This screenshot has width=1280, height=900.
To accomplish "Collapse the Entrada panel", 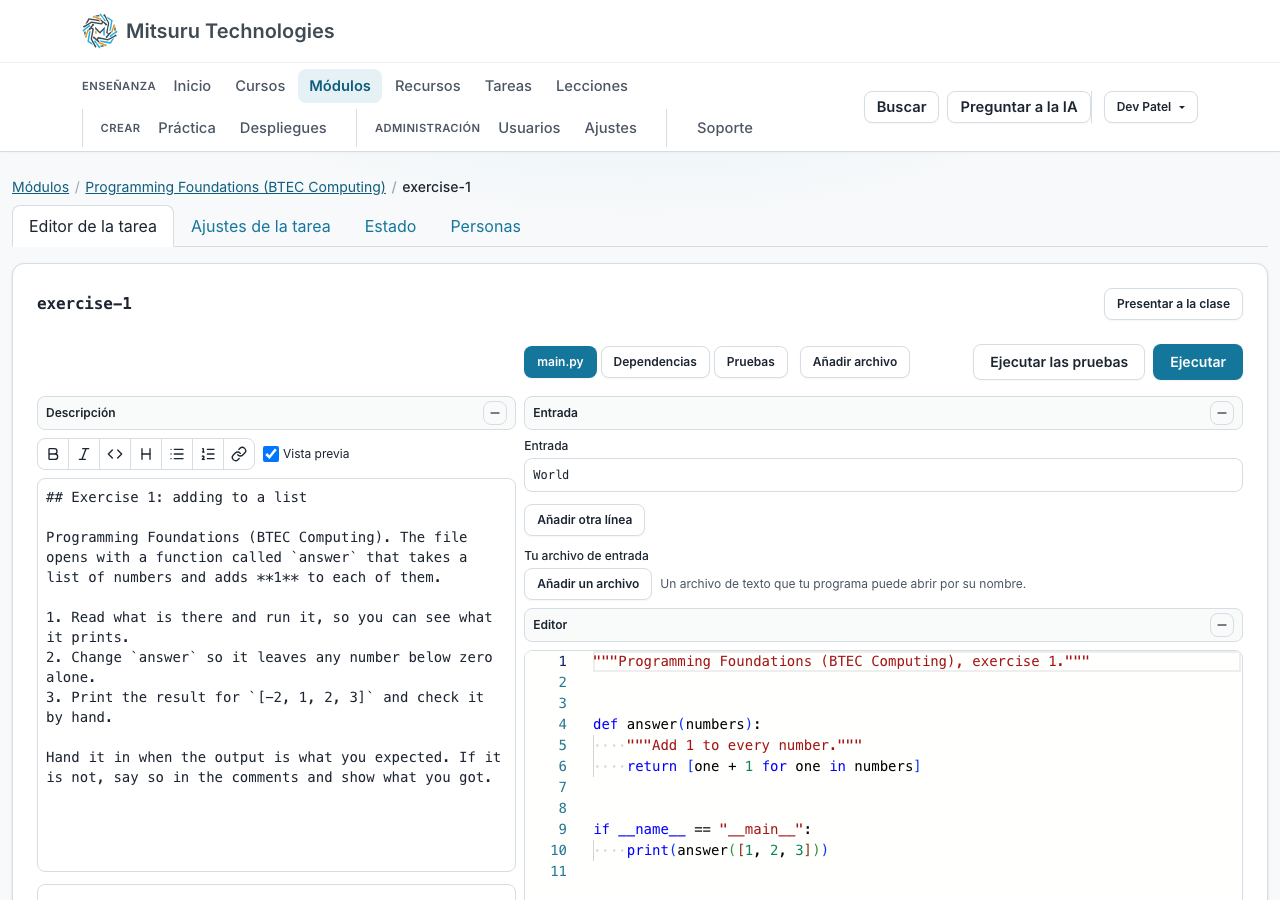I will click(x=1222, y=413).
